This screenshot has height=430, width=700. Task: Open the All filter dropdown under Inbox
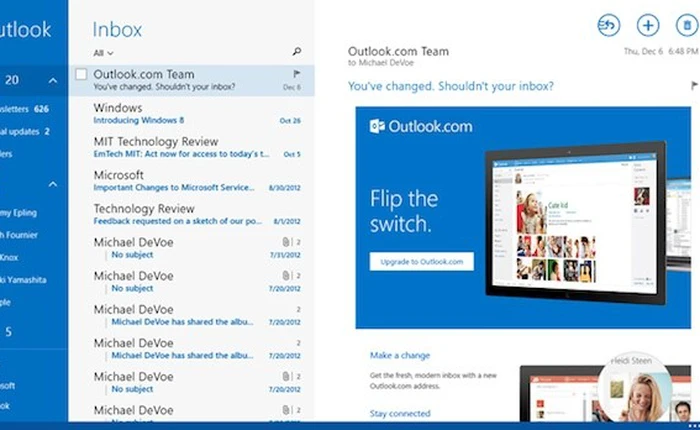point(103,53)
